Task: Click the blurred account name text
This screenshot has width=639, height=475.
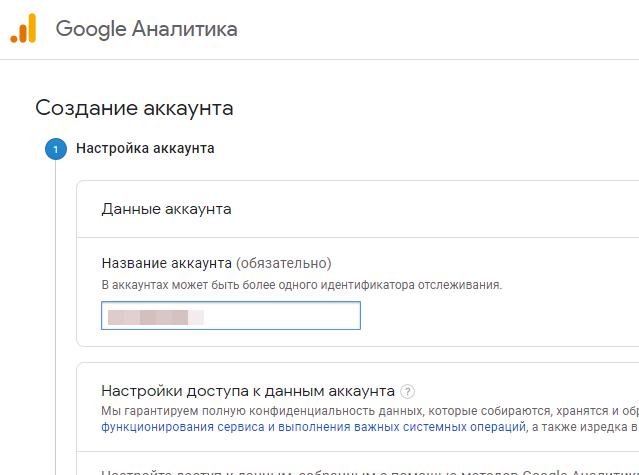Action: click(155, 317)
